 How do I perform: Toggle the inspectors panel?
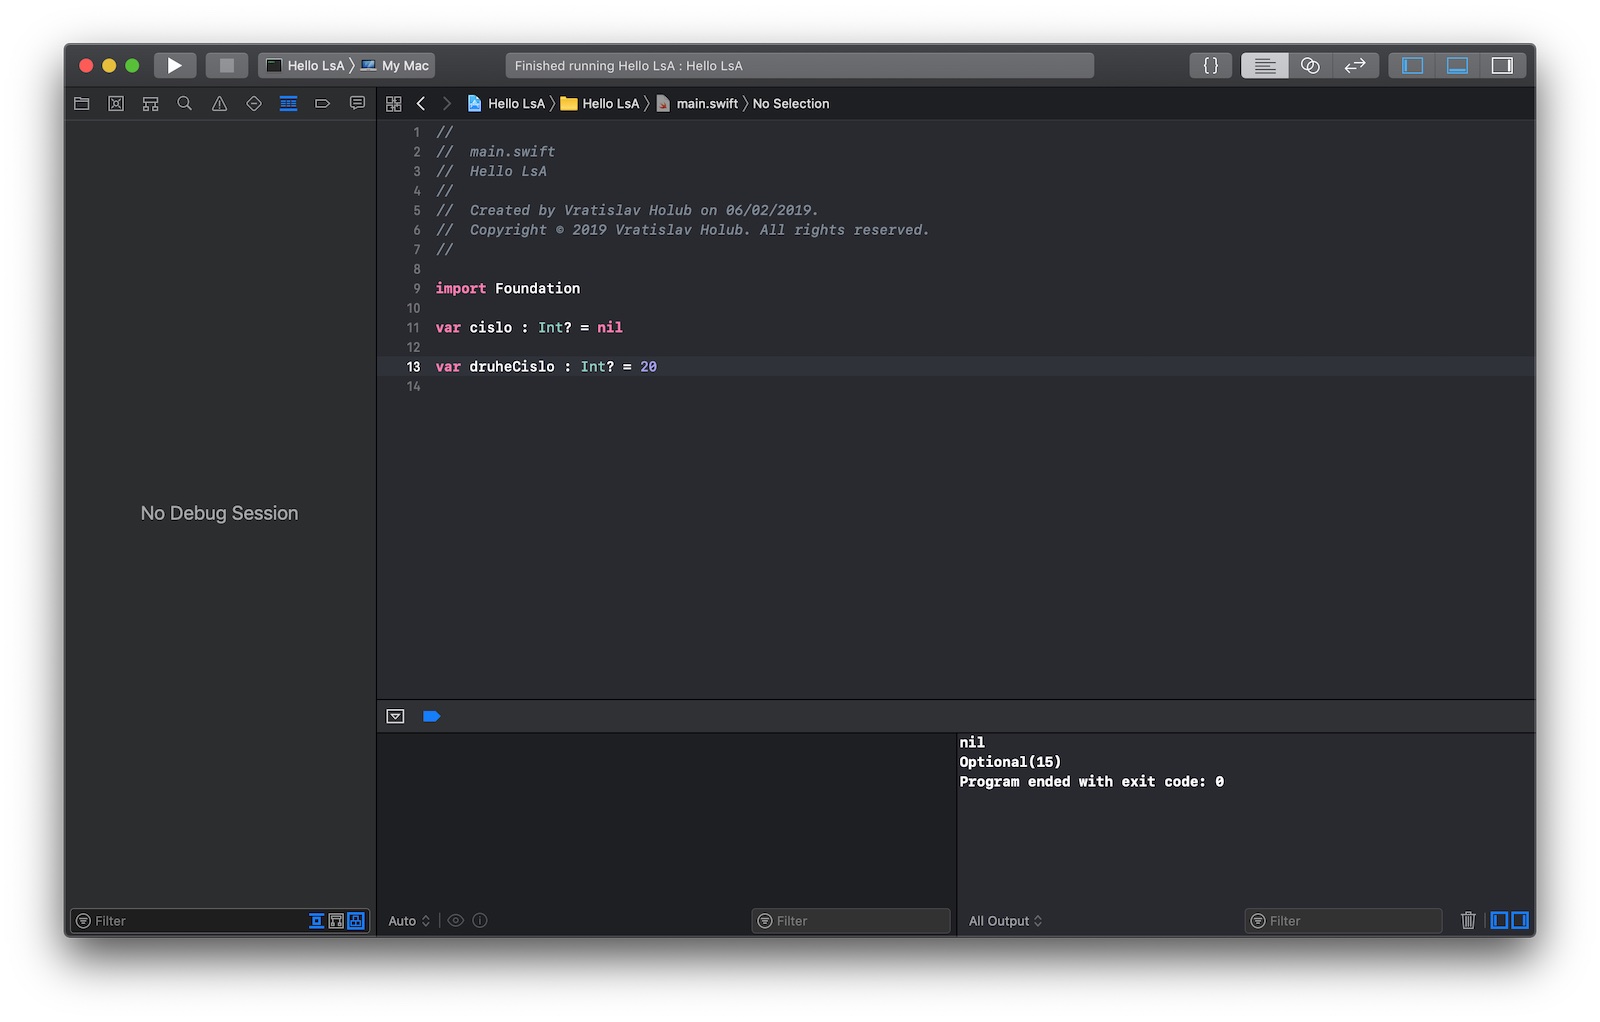click(1502, 66)
